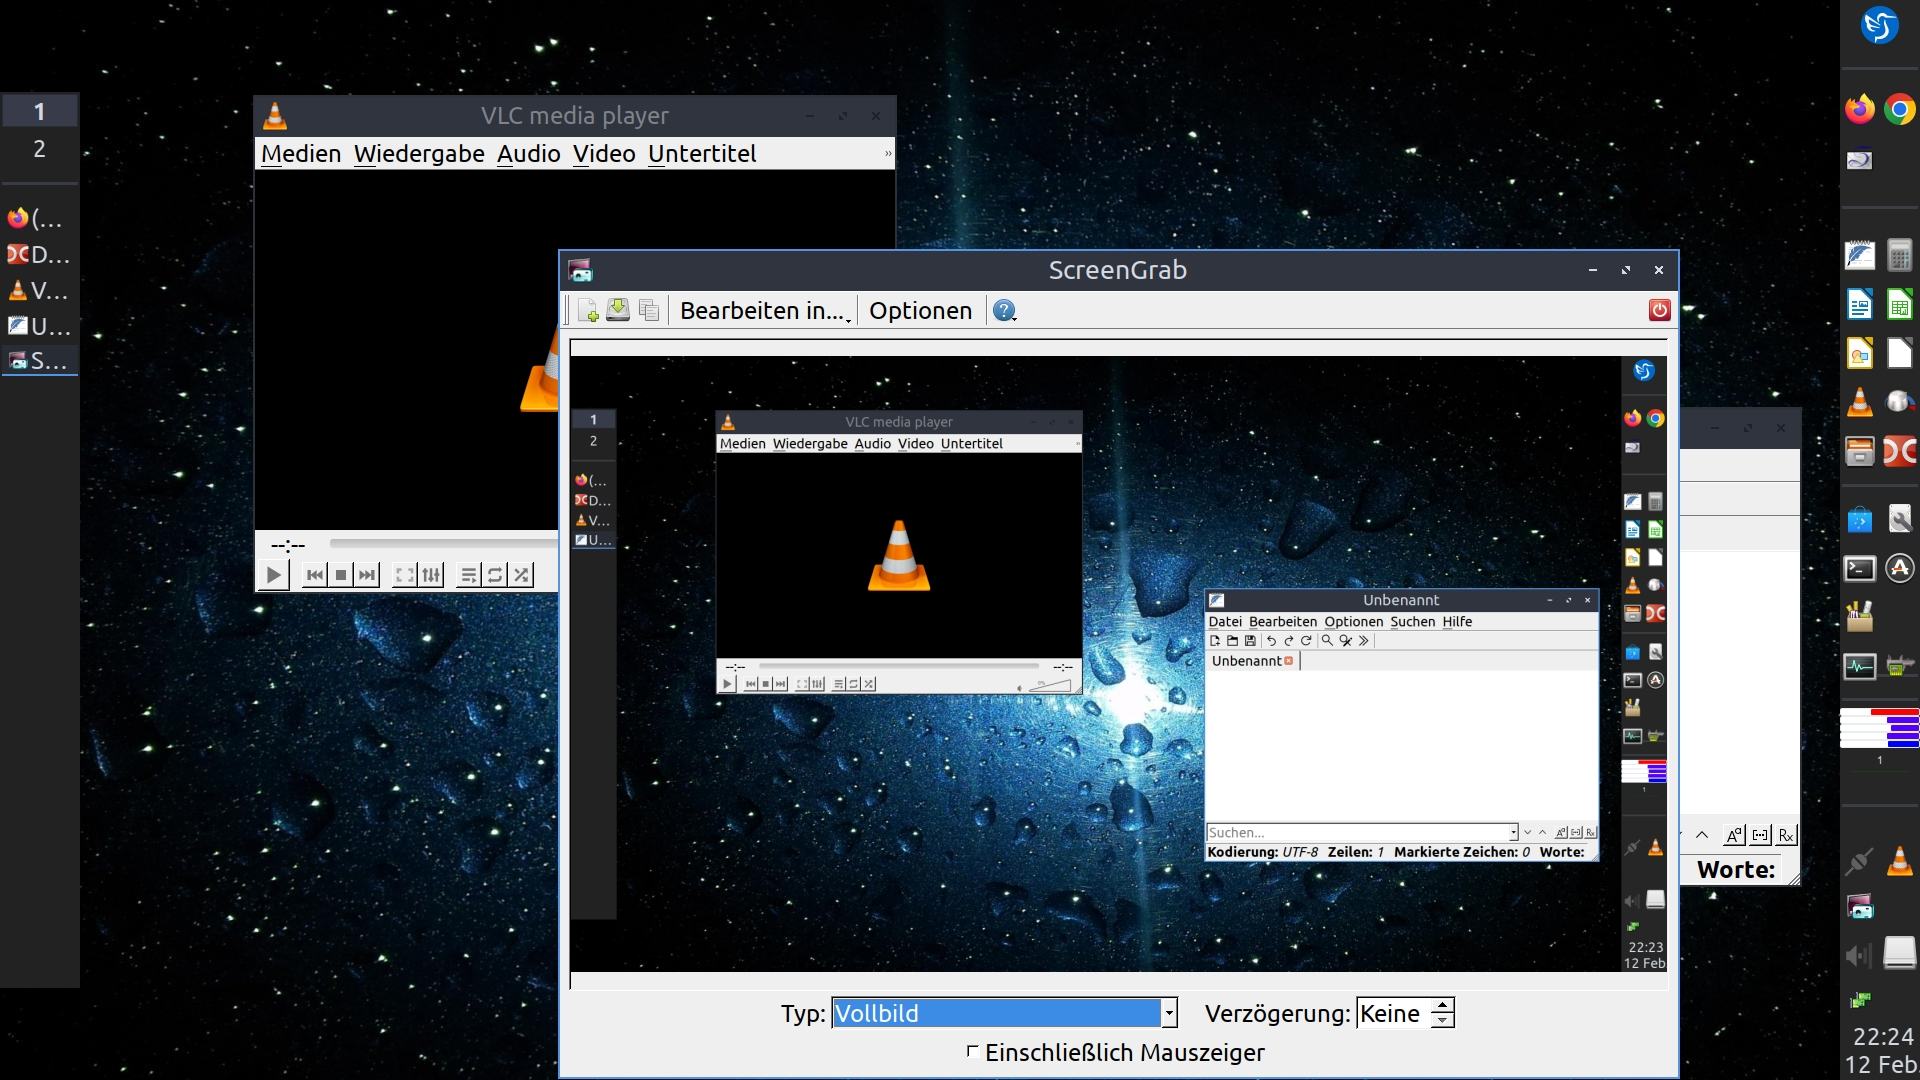Open the Wiedergabe menu in VLC
The width and height of the screenshot is (1920, 1080).
(x=418, y=154)
